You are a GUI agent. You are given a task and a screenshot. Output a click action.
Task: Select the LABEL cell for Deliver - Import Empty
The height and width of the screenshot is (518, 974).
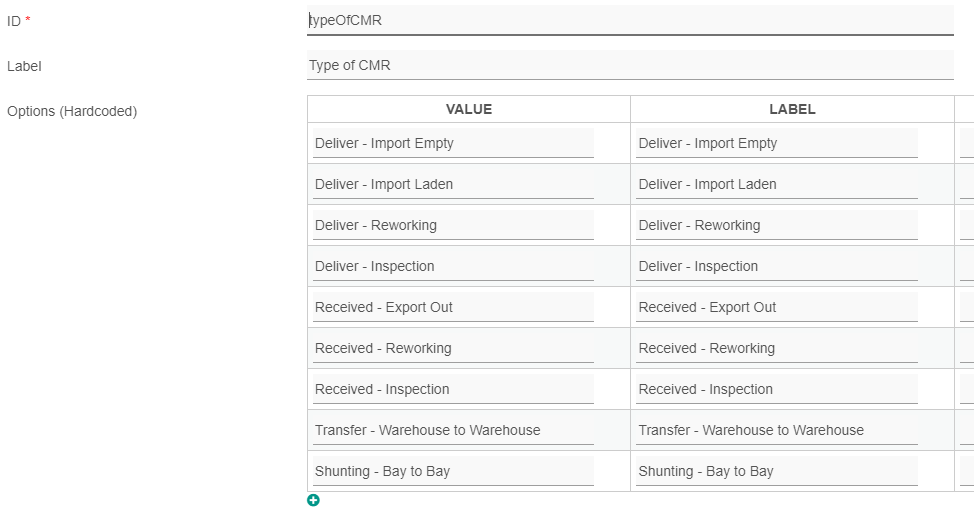coord(777,143)
